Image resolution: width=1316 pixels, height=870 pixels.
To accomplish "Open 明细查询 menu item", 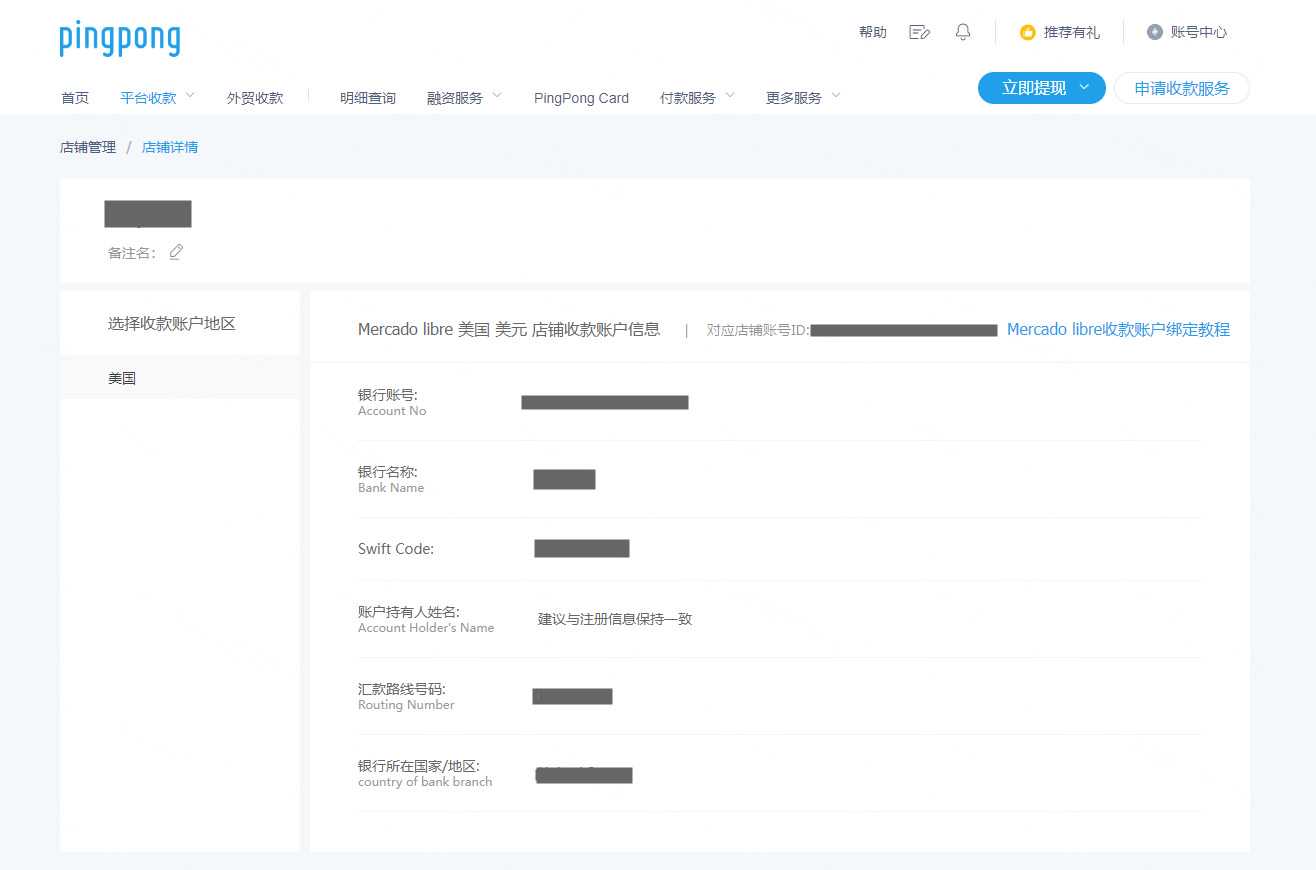I will tap(368, 98).
